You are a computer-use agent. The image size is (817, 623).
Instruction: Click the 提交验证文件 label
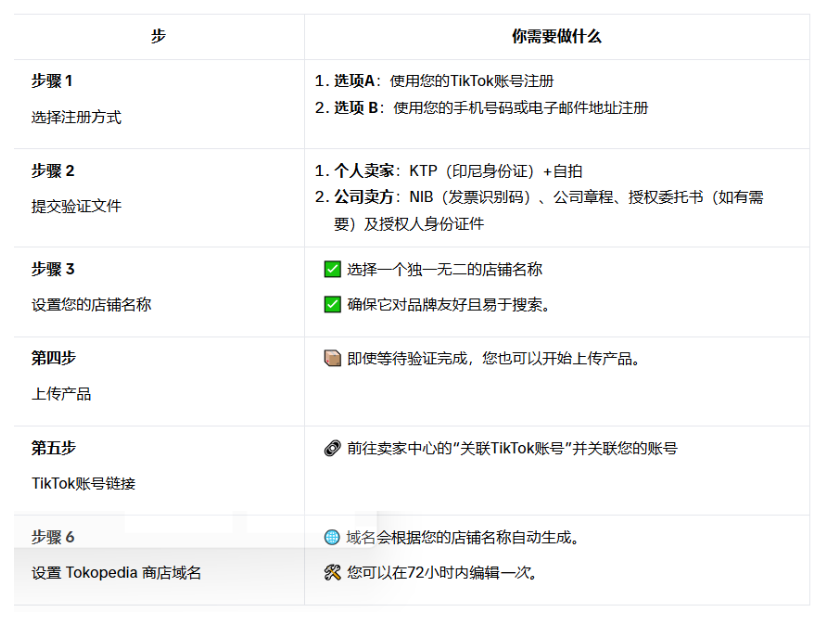pyautogui.click(x=76, y=206)
